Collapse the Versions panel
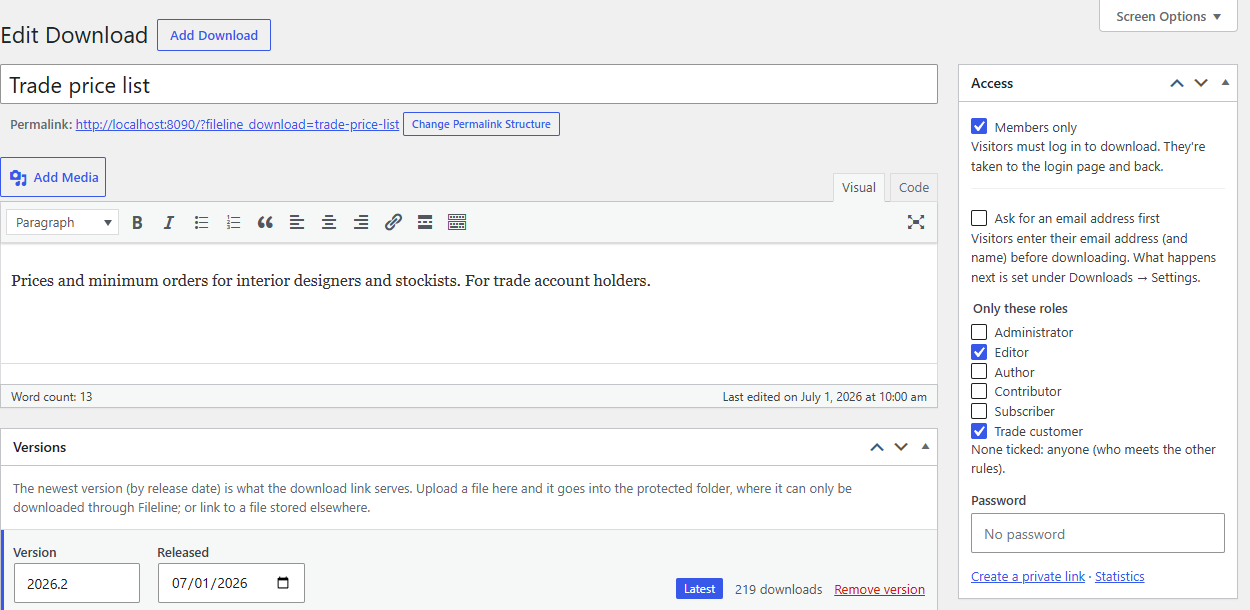The width and height of the screenshot is (1250, 610). 925,447
